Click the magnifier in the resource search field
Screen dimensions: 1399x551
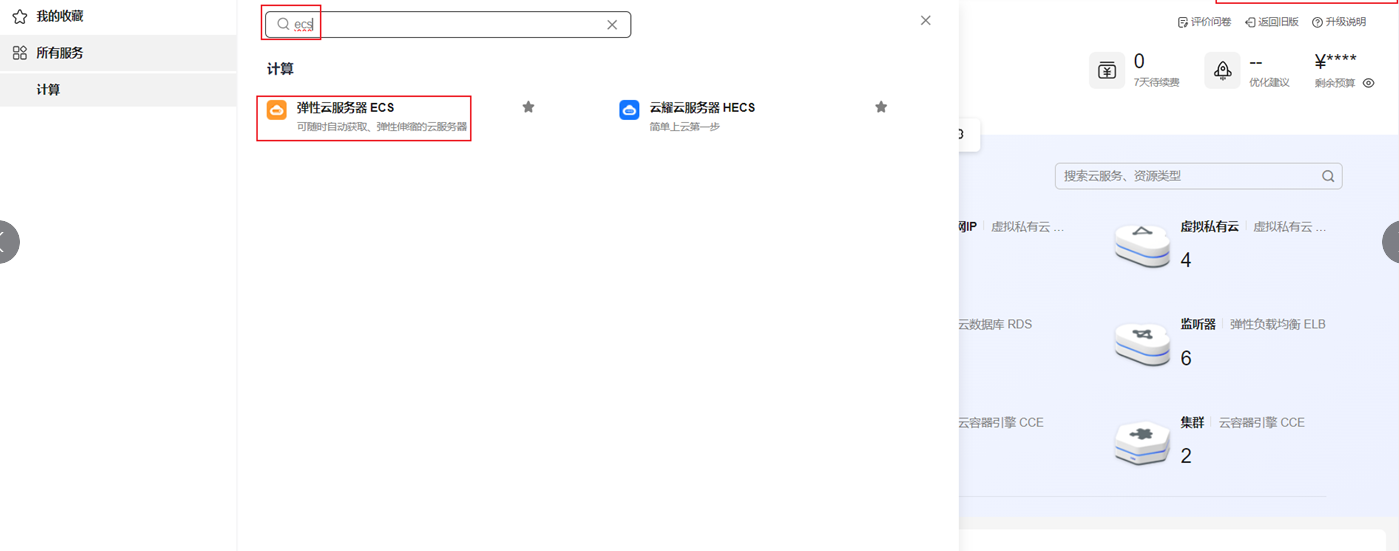(x=1328, y=176)
